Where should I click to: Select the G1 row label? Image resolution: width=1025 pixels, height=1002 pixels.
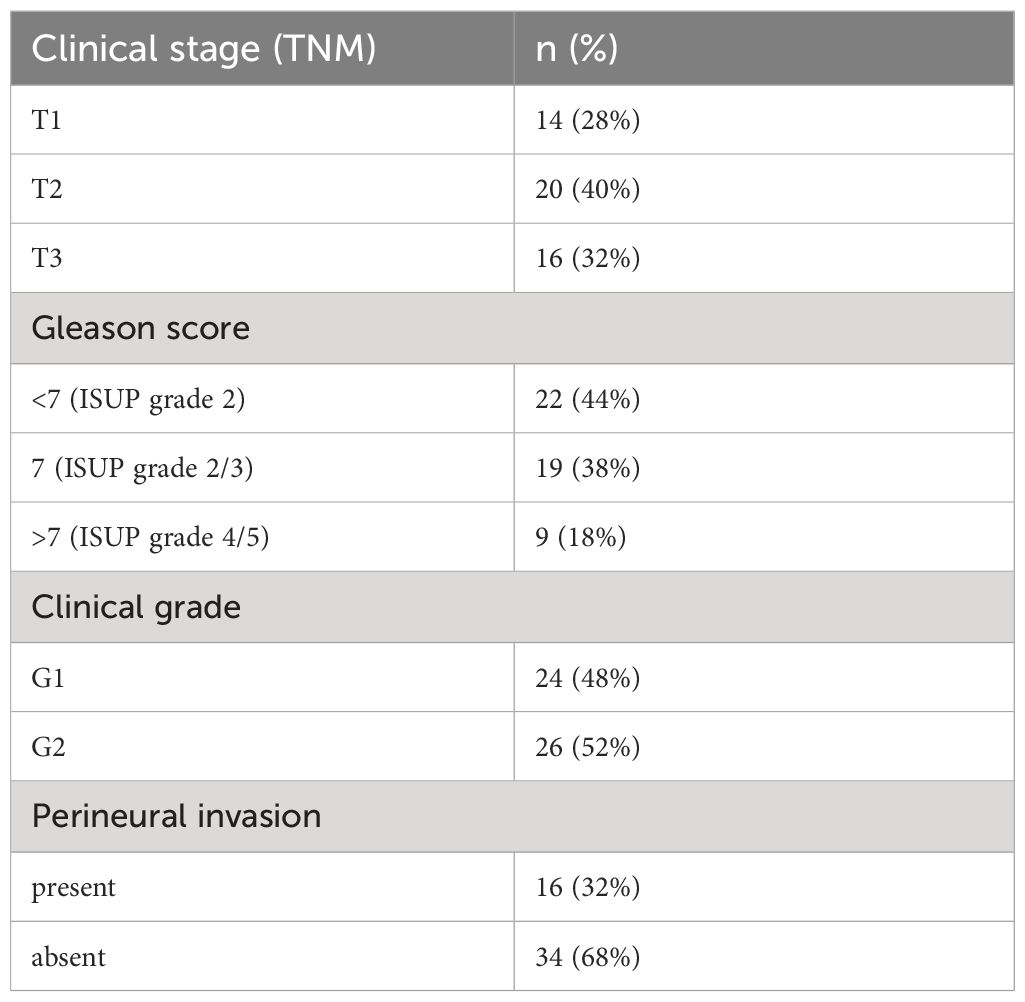pyautogui.click(x=262, y=678)
